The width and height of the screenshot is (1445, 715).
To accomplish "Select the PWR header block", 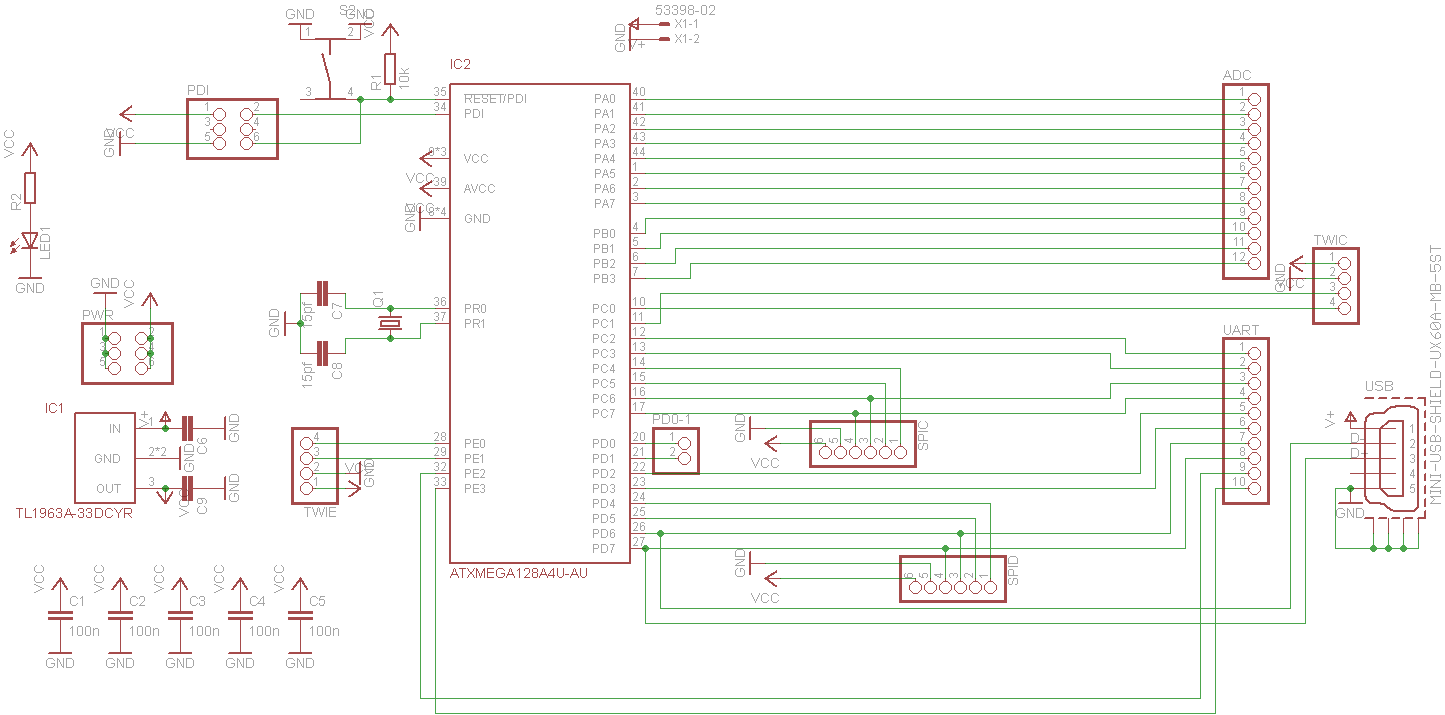I will pos(127,353).
